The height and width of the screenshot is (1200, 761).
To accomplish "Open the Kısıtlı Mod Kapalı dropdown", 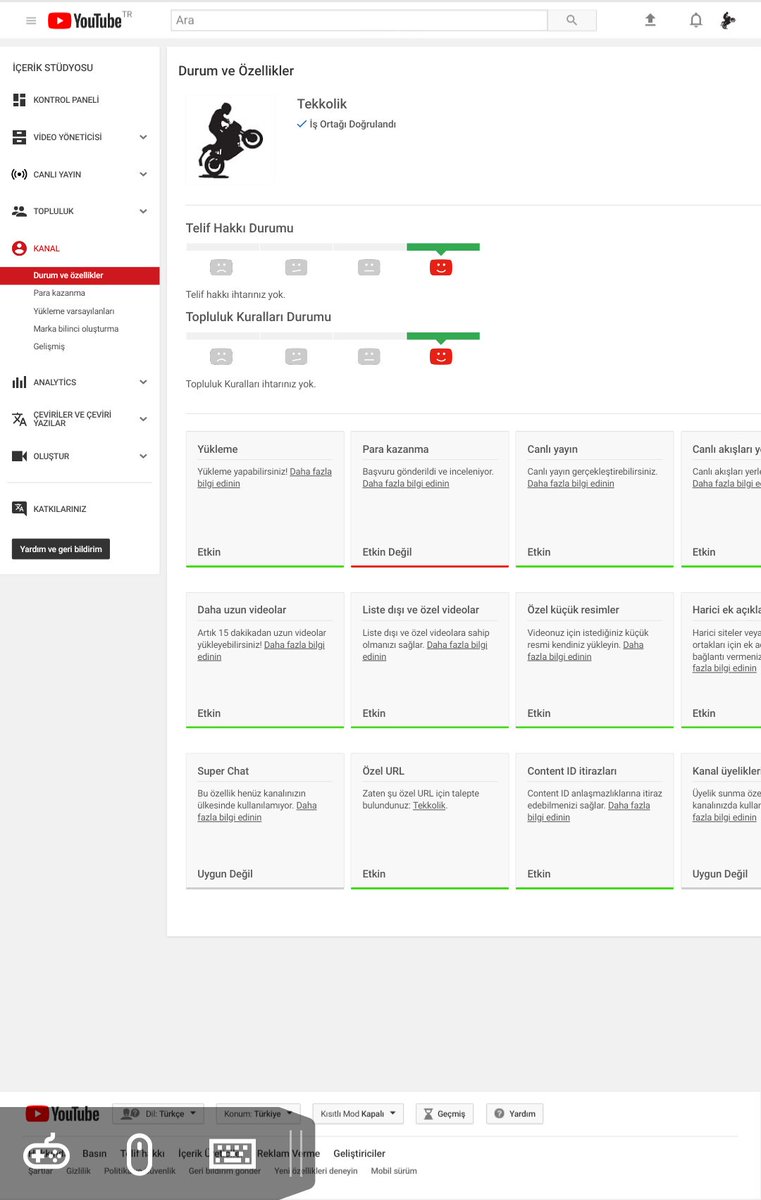I will [x=358, y=1114].
